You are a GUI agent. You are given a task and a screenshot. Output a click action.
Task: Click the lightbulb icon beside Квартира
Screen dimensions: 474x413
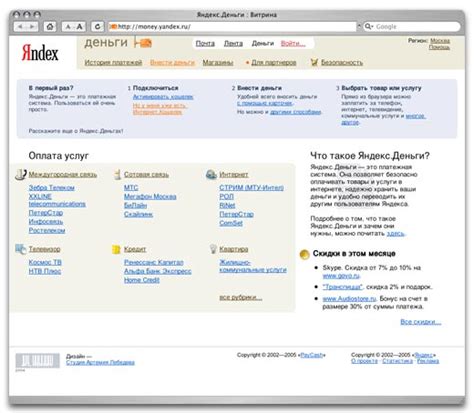tap(213, 249)
